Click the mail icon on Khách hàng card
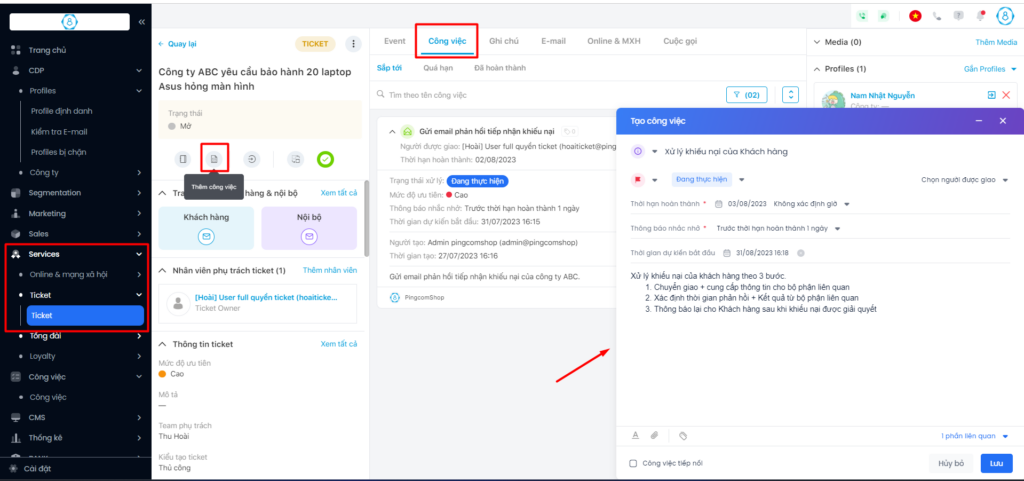 206,237
